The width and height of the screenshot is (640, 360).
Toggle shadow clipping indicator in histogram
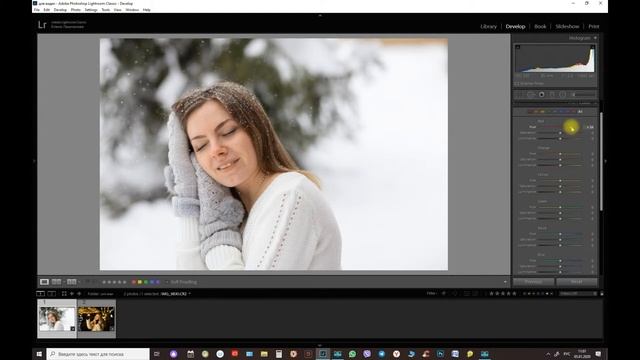518,47
